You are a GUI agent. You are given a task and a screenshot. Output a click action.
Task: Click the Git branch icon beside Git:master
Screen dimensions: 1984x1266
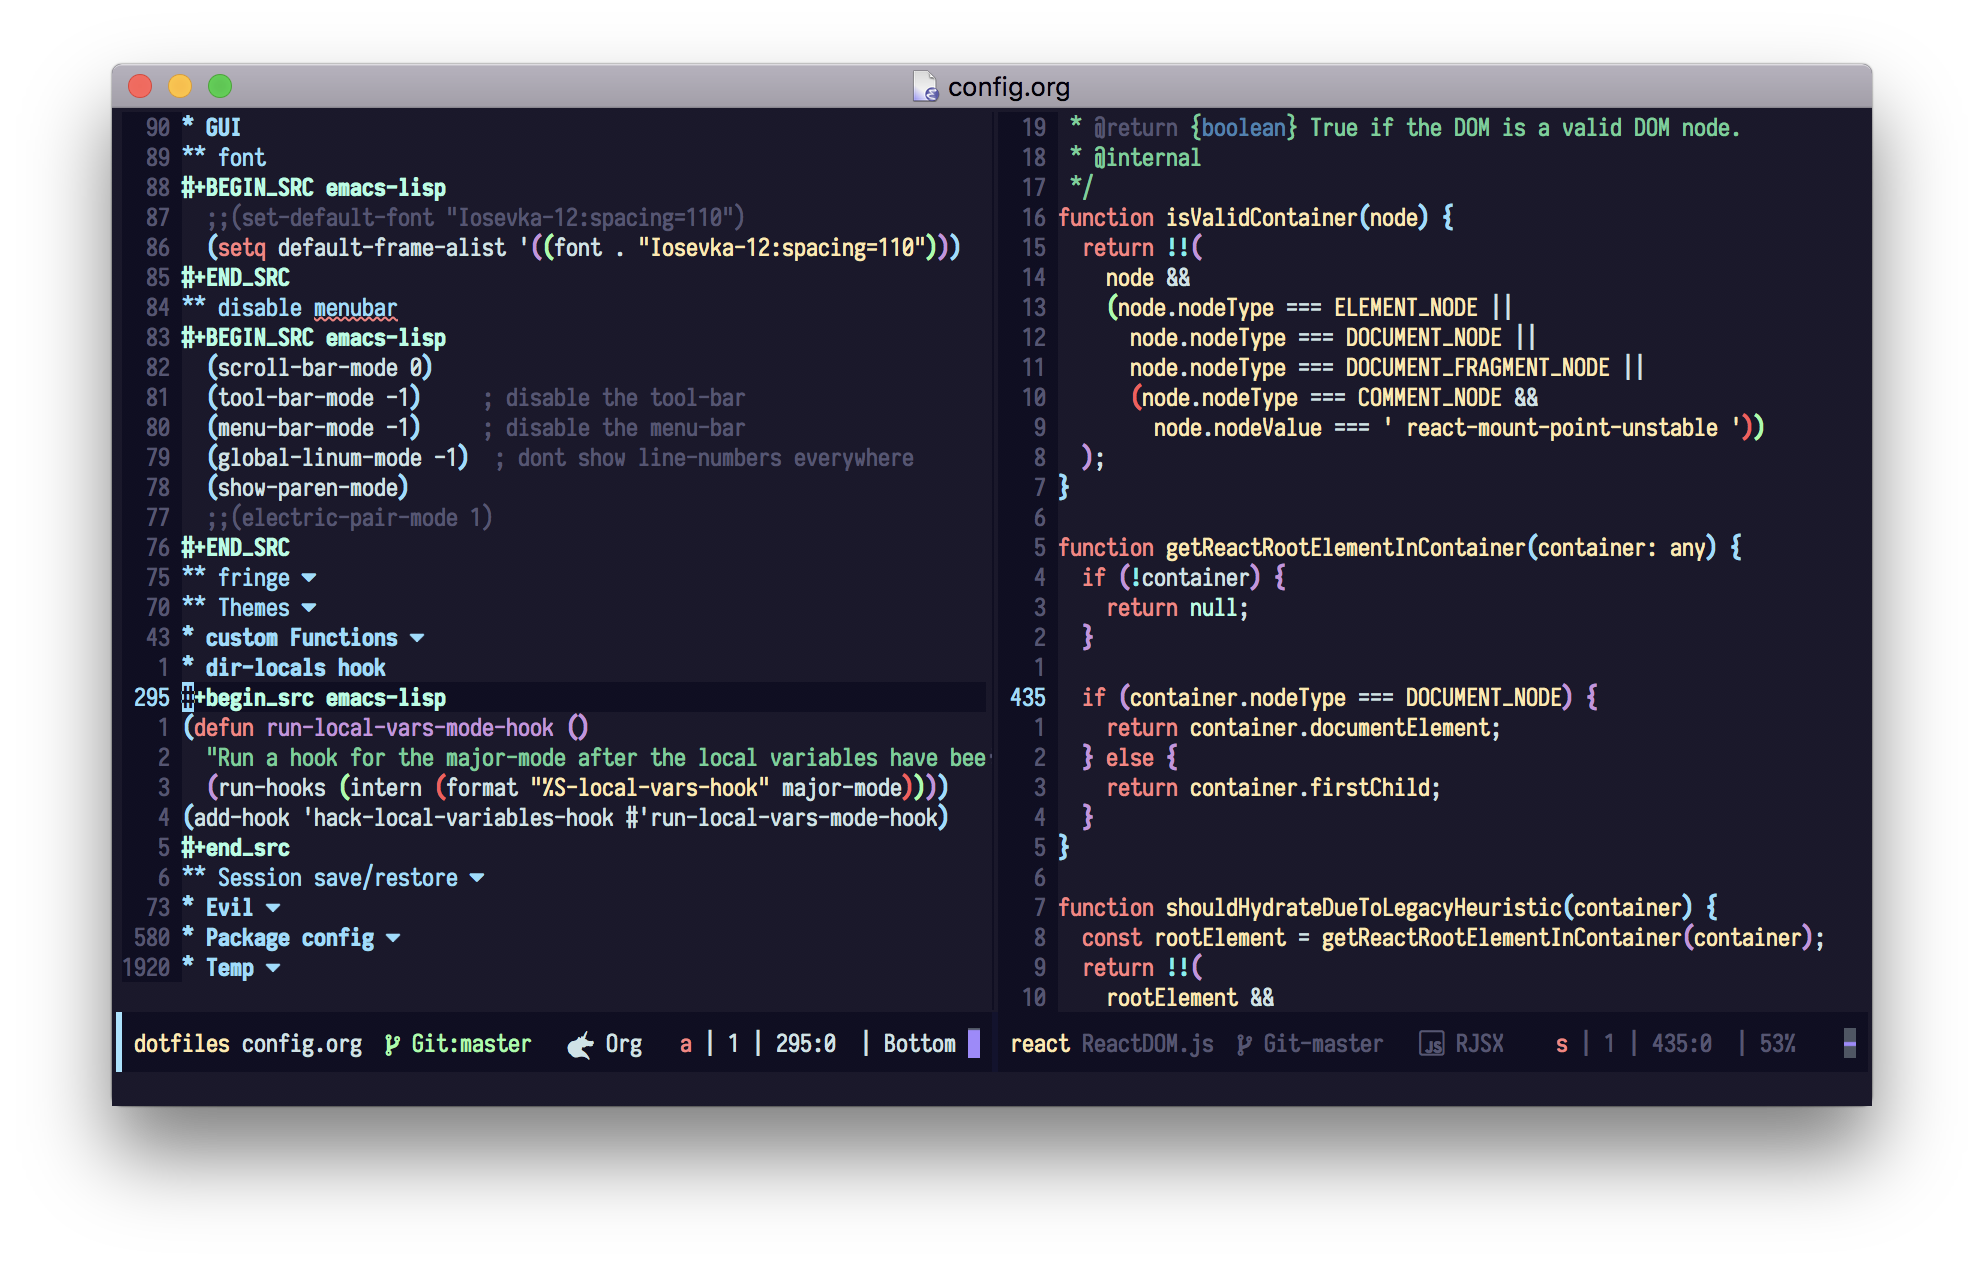(392, 1044)
